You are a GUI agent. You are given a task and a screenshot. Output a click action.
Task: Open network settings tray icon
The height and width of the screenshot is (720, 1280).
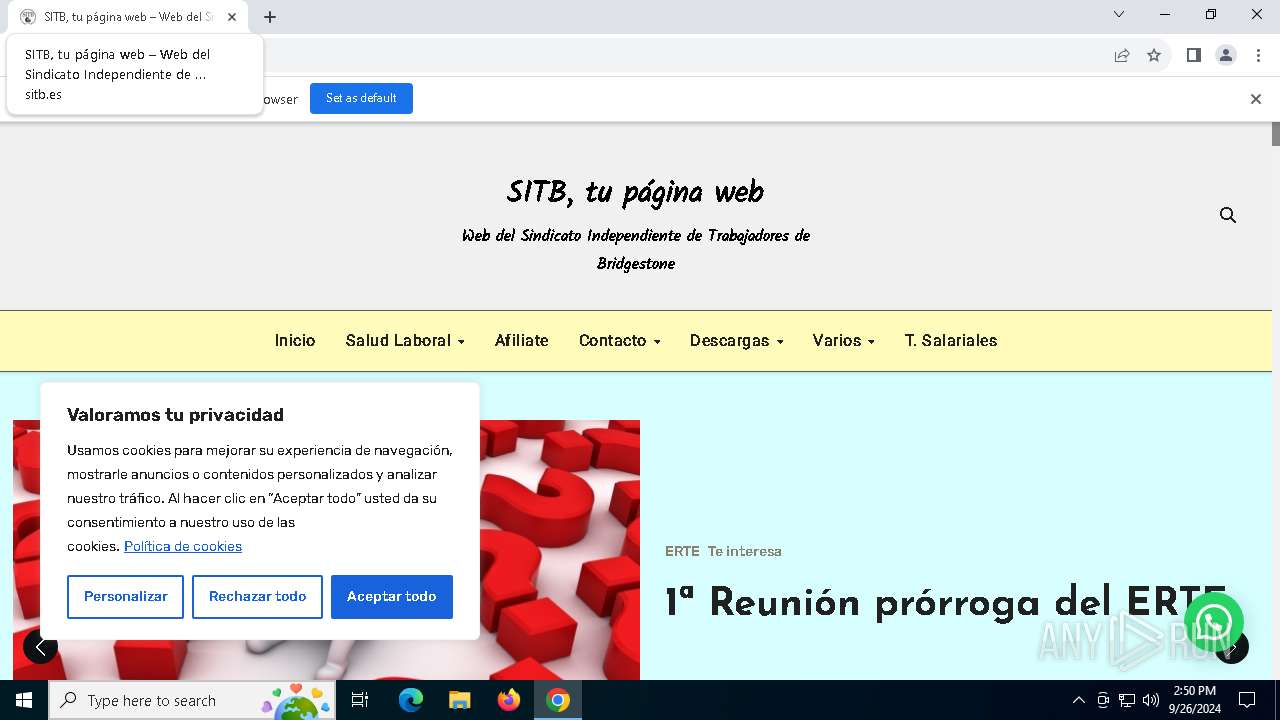(1127, 700)
